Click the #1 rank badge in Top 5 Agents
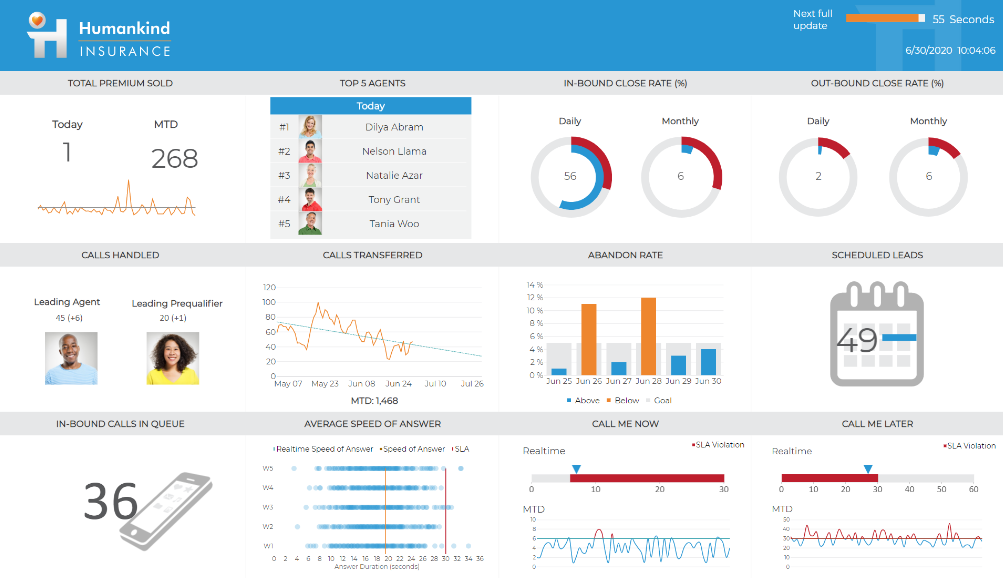The height and width of the screenshot is (578, 1003). [x=283, y=127]
